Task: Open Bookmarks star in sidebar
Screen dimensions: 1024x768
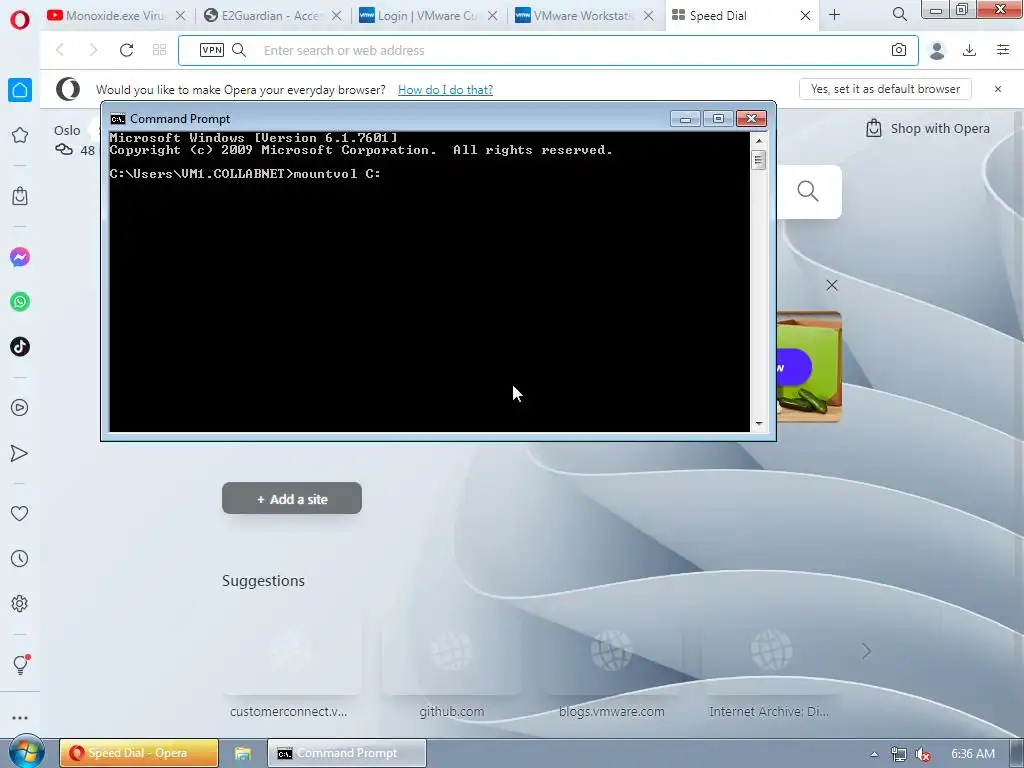Action: coord(20,135)
